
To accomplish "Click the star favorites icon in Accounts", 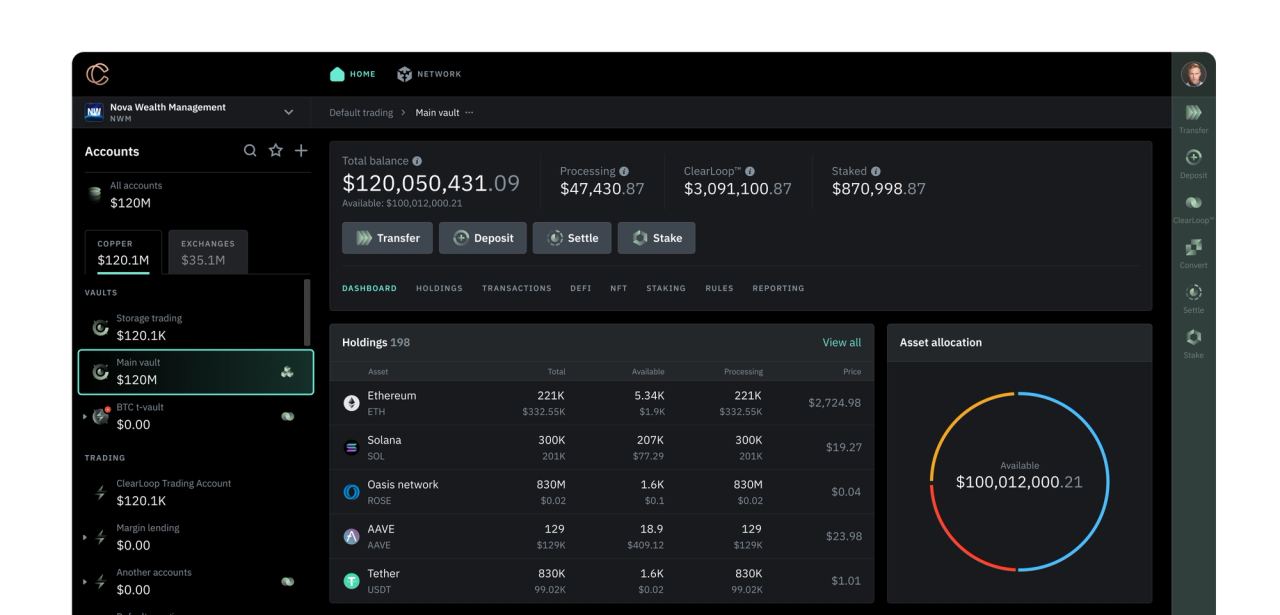I will pyautogui.click(x=276, y=151).
